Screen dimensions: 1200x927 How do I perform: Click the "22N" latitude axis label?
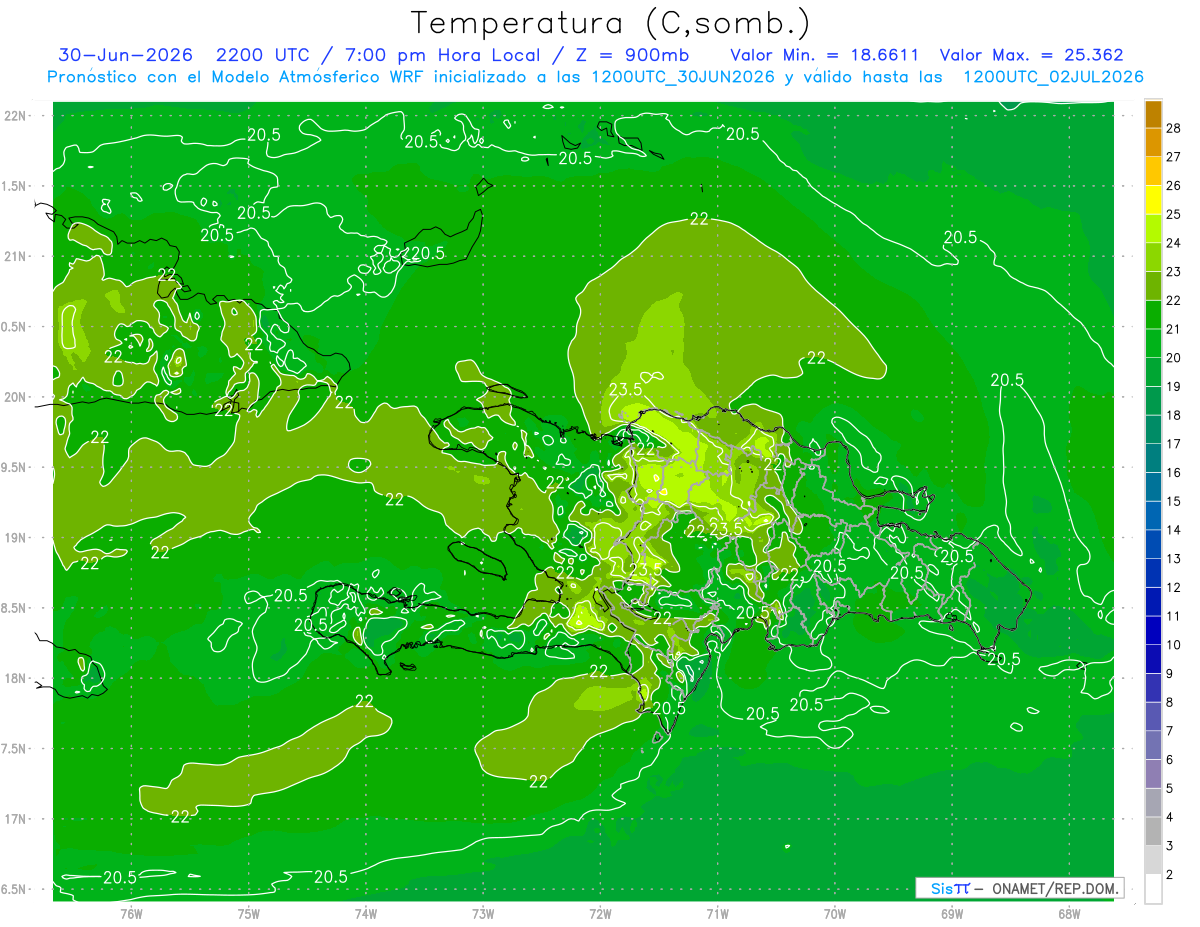(16, 115)
